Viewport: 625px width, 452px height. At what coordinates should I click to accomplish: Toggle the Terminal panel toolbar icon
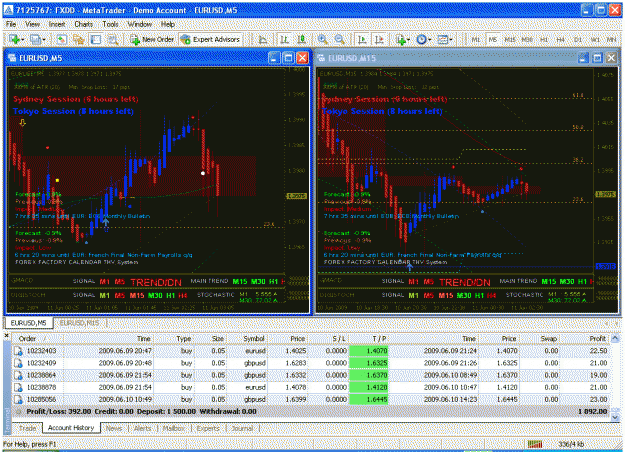[96, 39]
